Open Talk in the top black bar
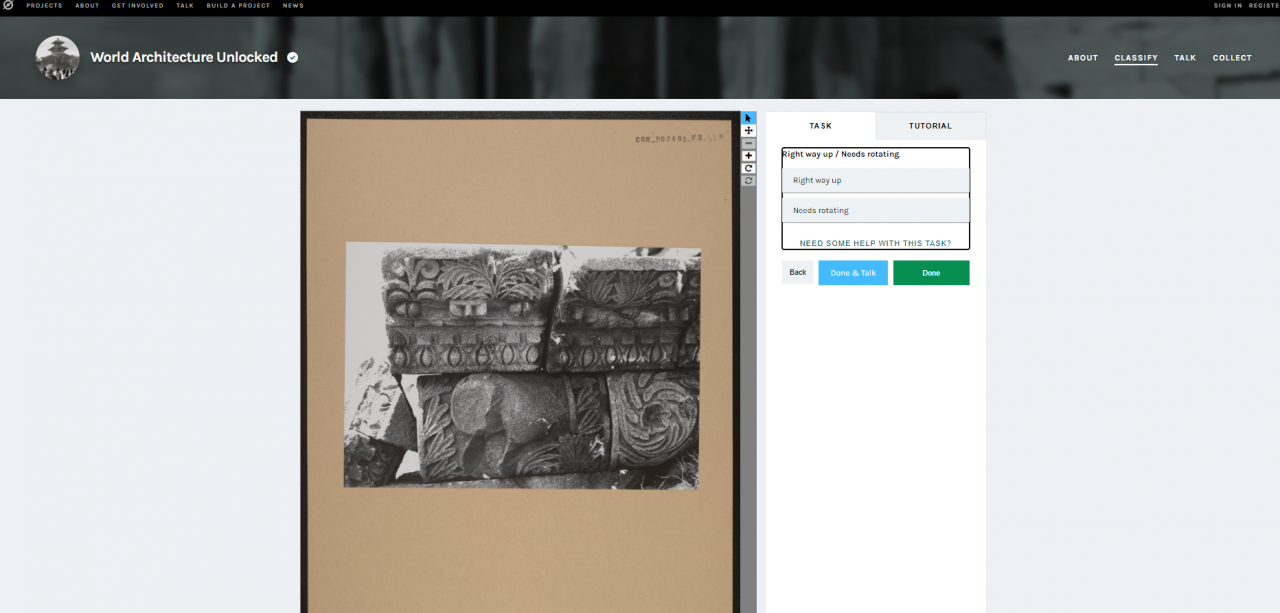The image size is (1280, 613). tap(185, 5)
